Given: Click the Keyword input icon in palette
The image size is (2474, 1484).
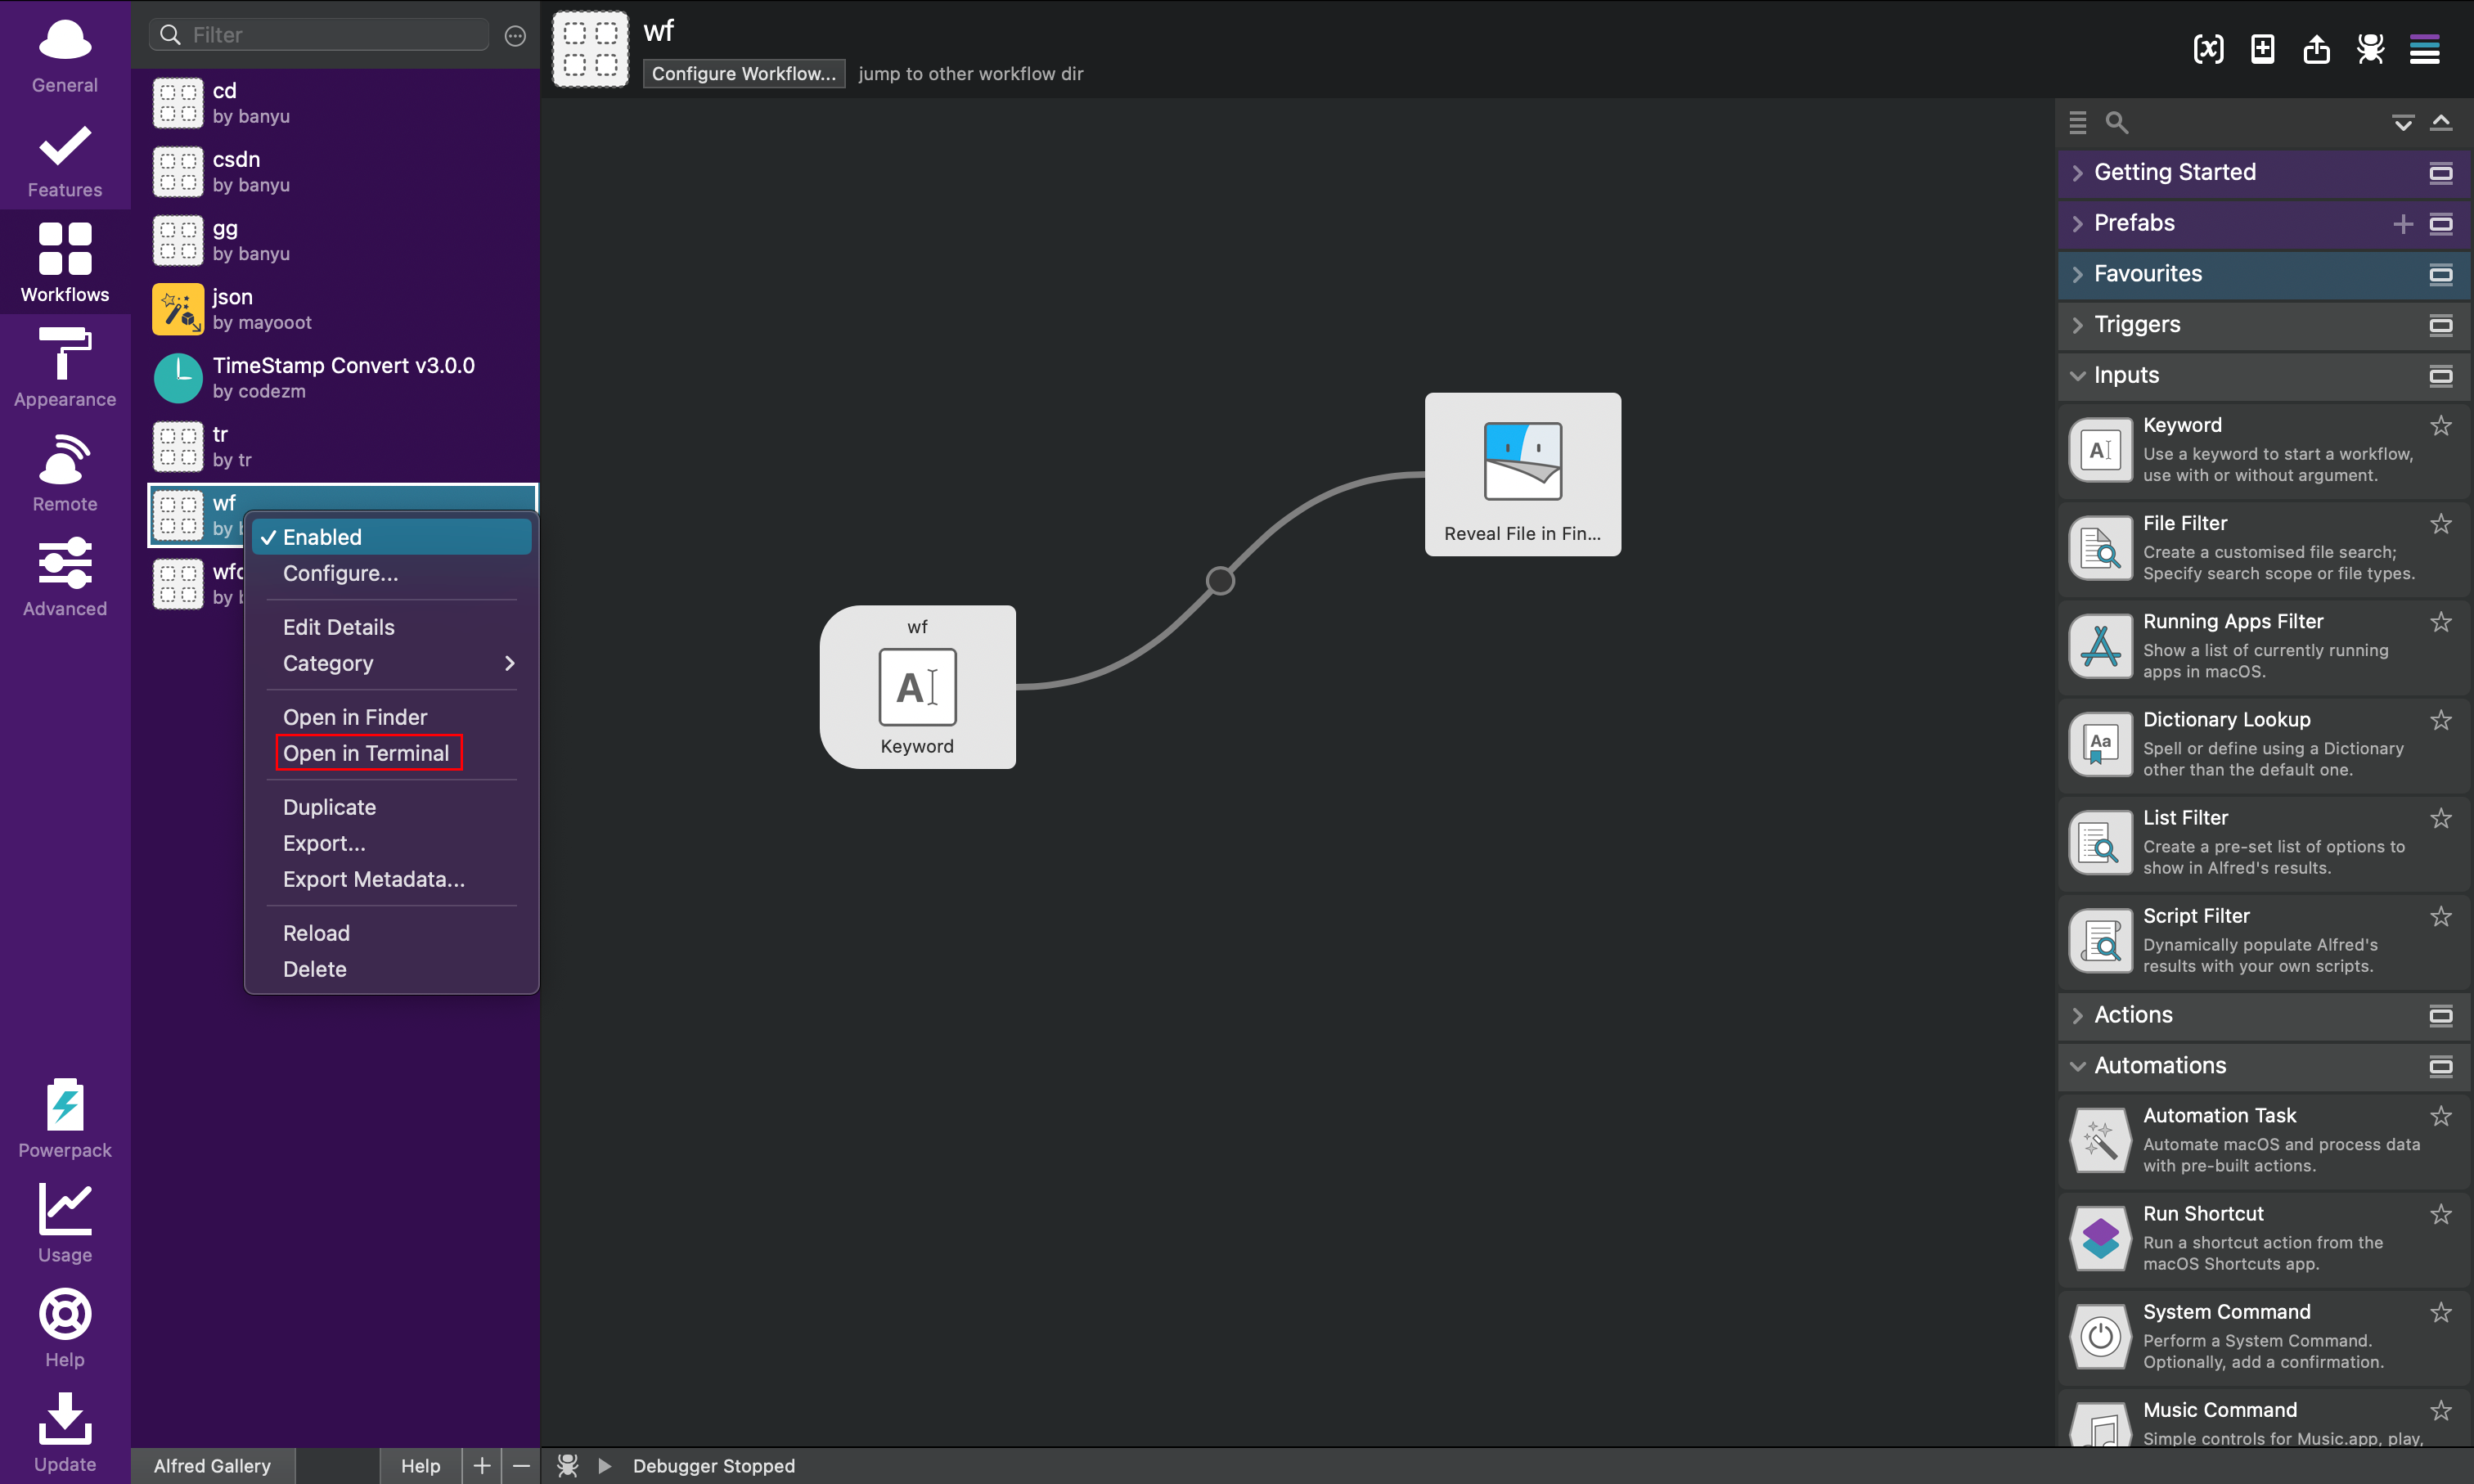Looking at the screenshot, I should click(x=2100, y=450).
